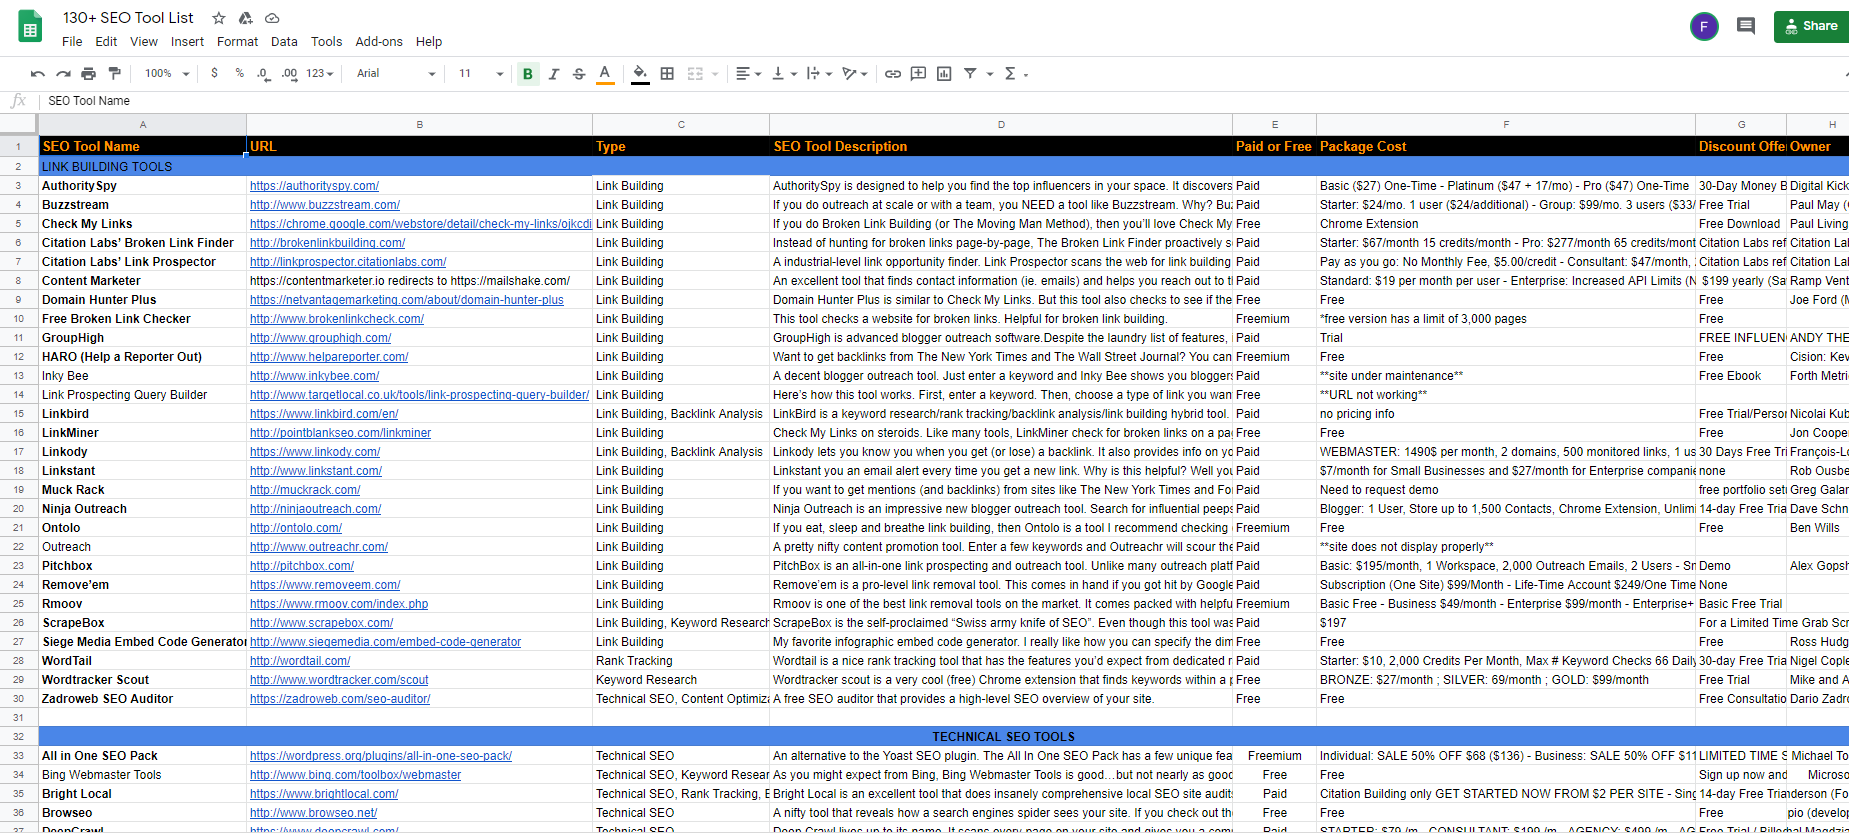Screen dimensions: 1849x833
Task: Open the File menu
Action: [x=72, y=42]
